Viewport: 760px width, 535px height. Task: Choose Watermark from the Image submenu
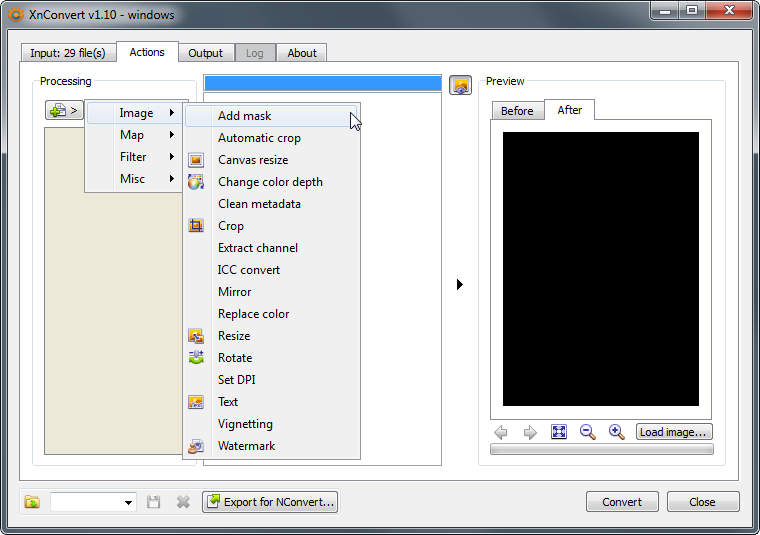tap(246, 446)
